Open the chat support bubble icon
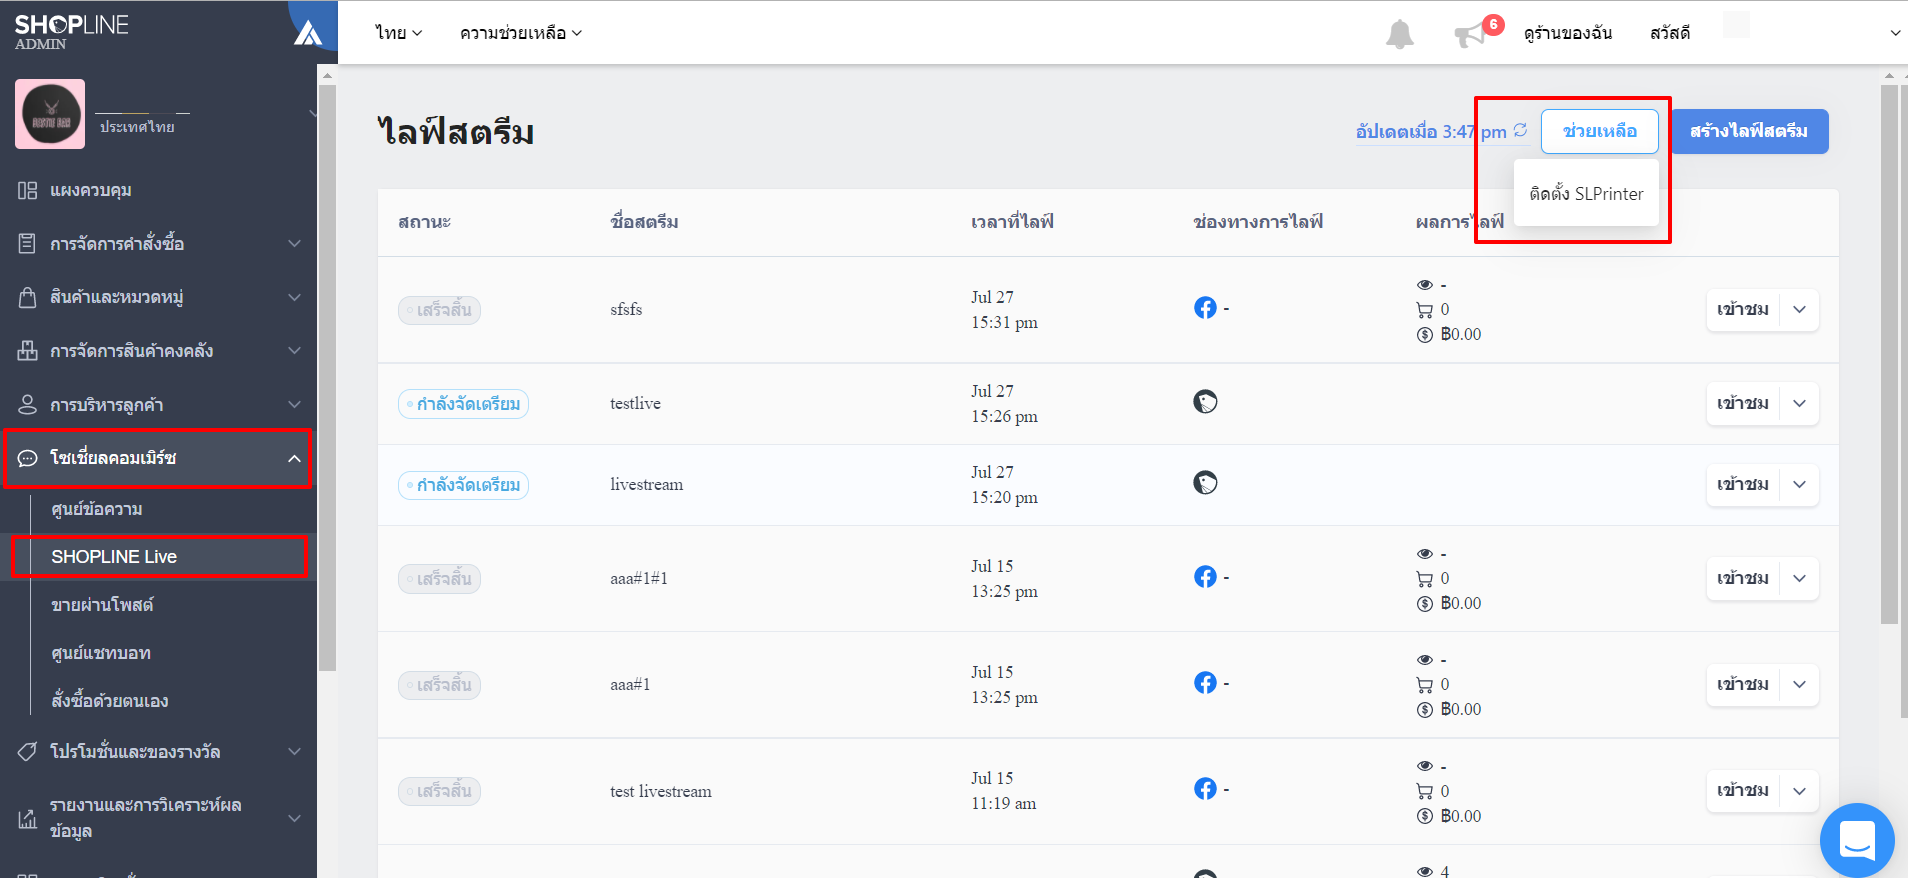1908x878 pixels. 1857,840
